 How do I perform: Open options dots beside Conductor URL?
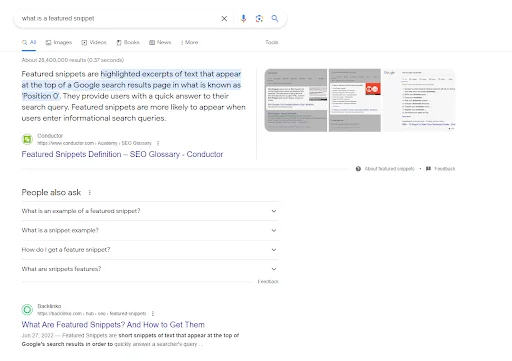click(158, 143)
